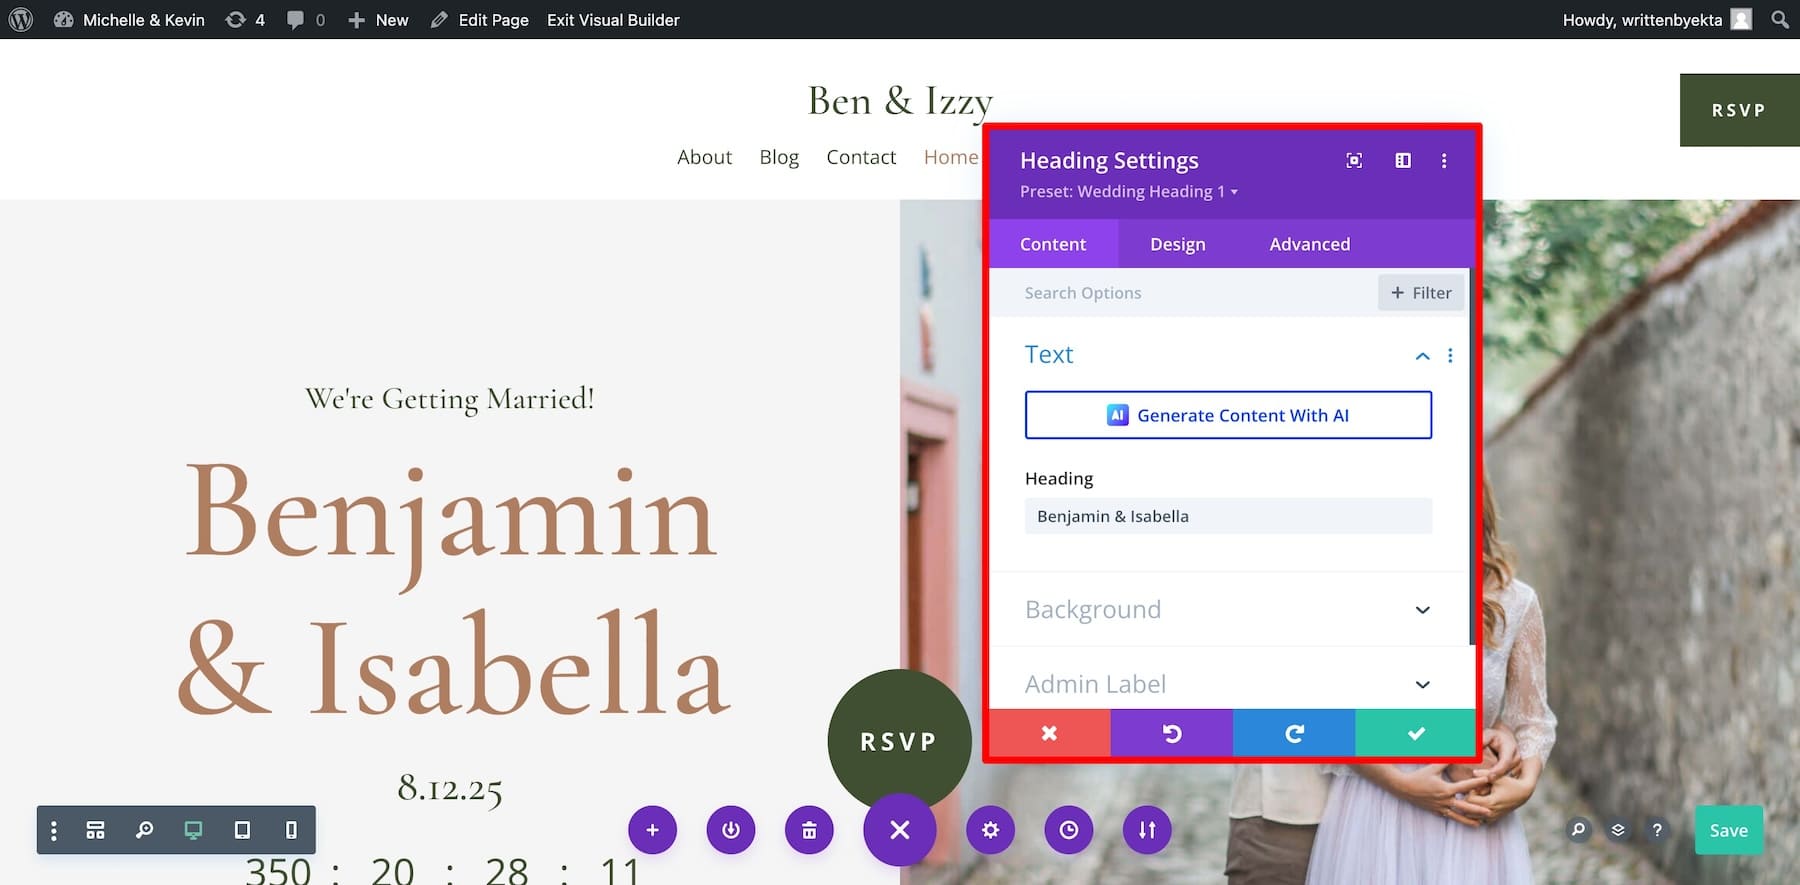Screen dimensions: 1800x885
Task: Snap settings modal to sidebar icon
Action: pos(1403,161)
